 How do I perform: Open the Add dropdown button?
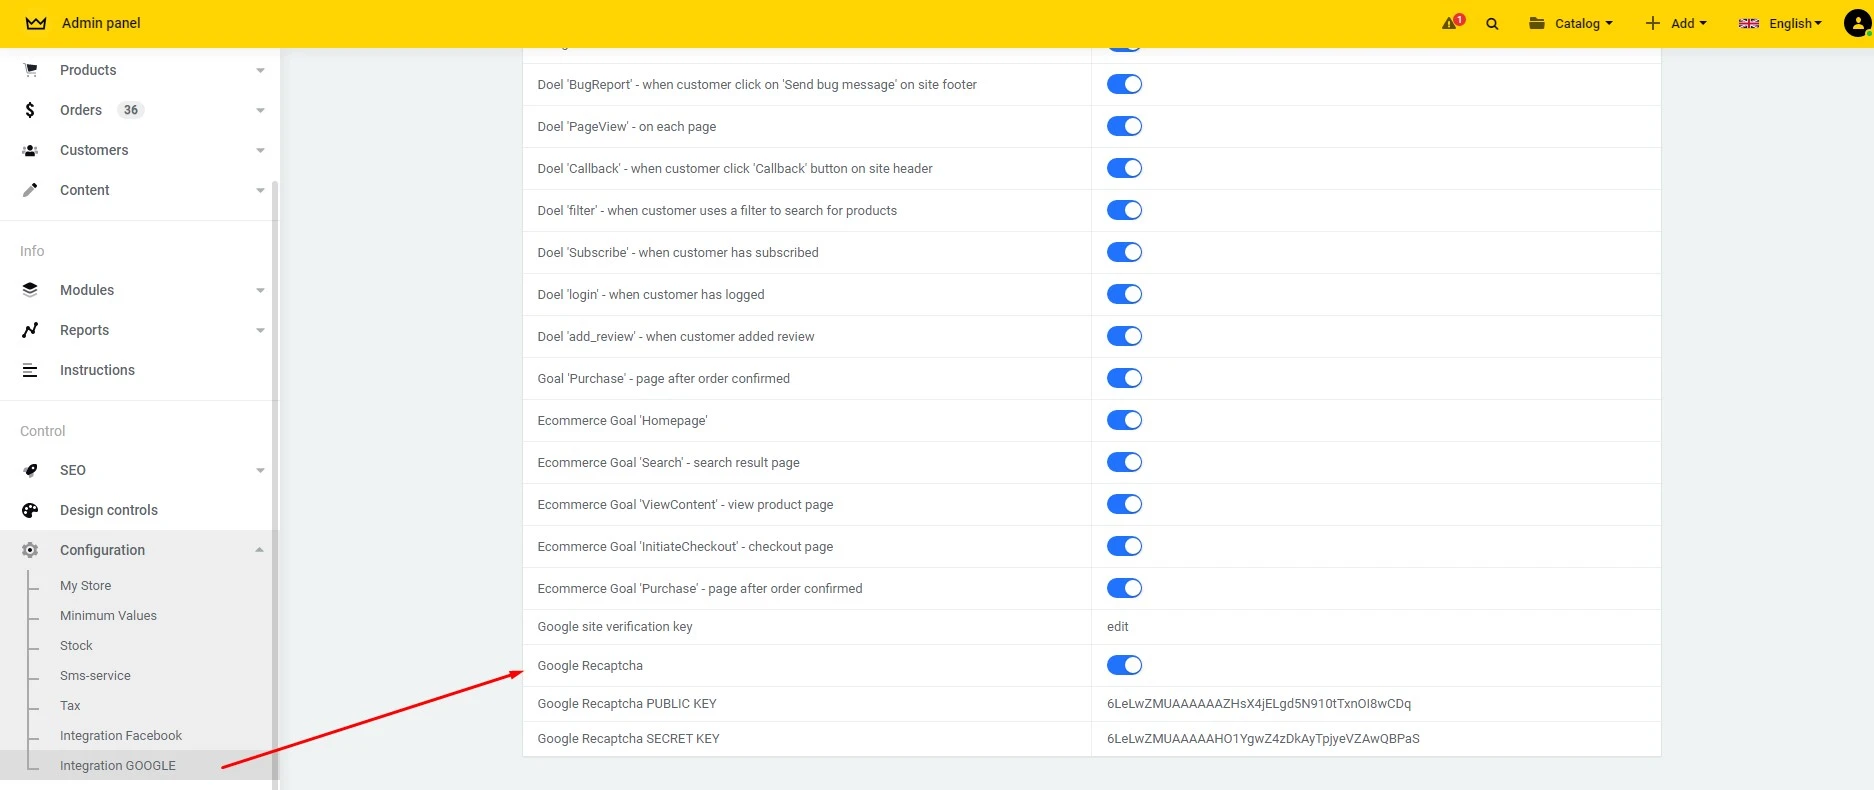tap(1676, 23)
